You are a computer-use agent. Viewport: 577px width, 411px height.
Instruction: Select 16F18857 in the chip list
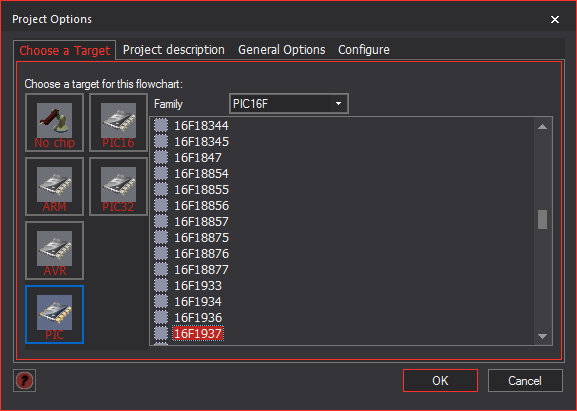pos(201,222)
